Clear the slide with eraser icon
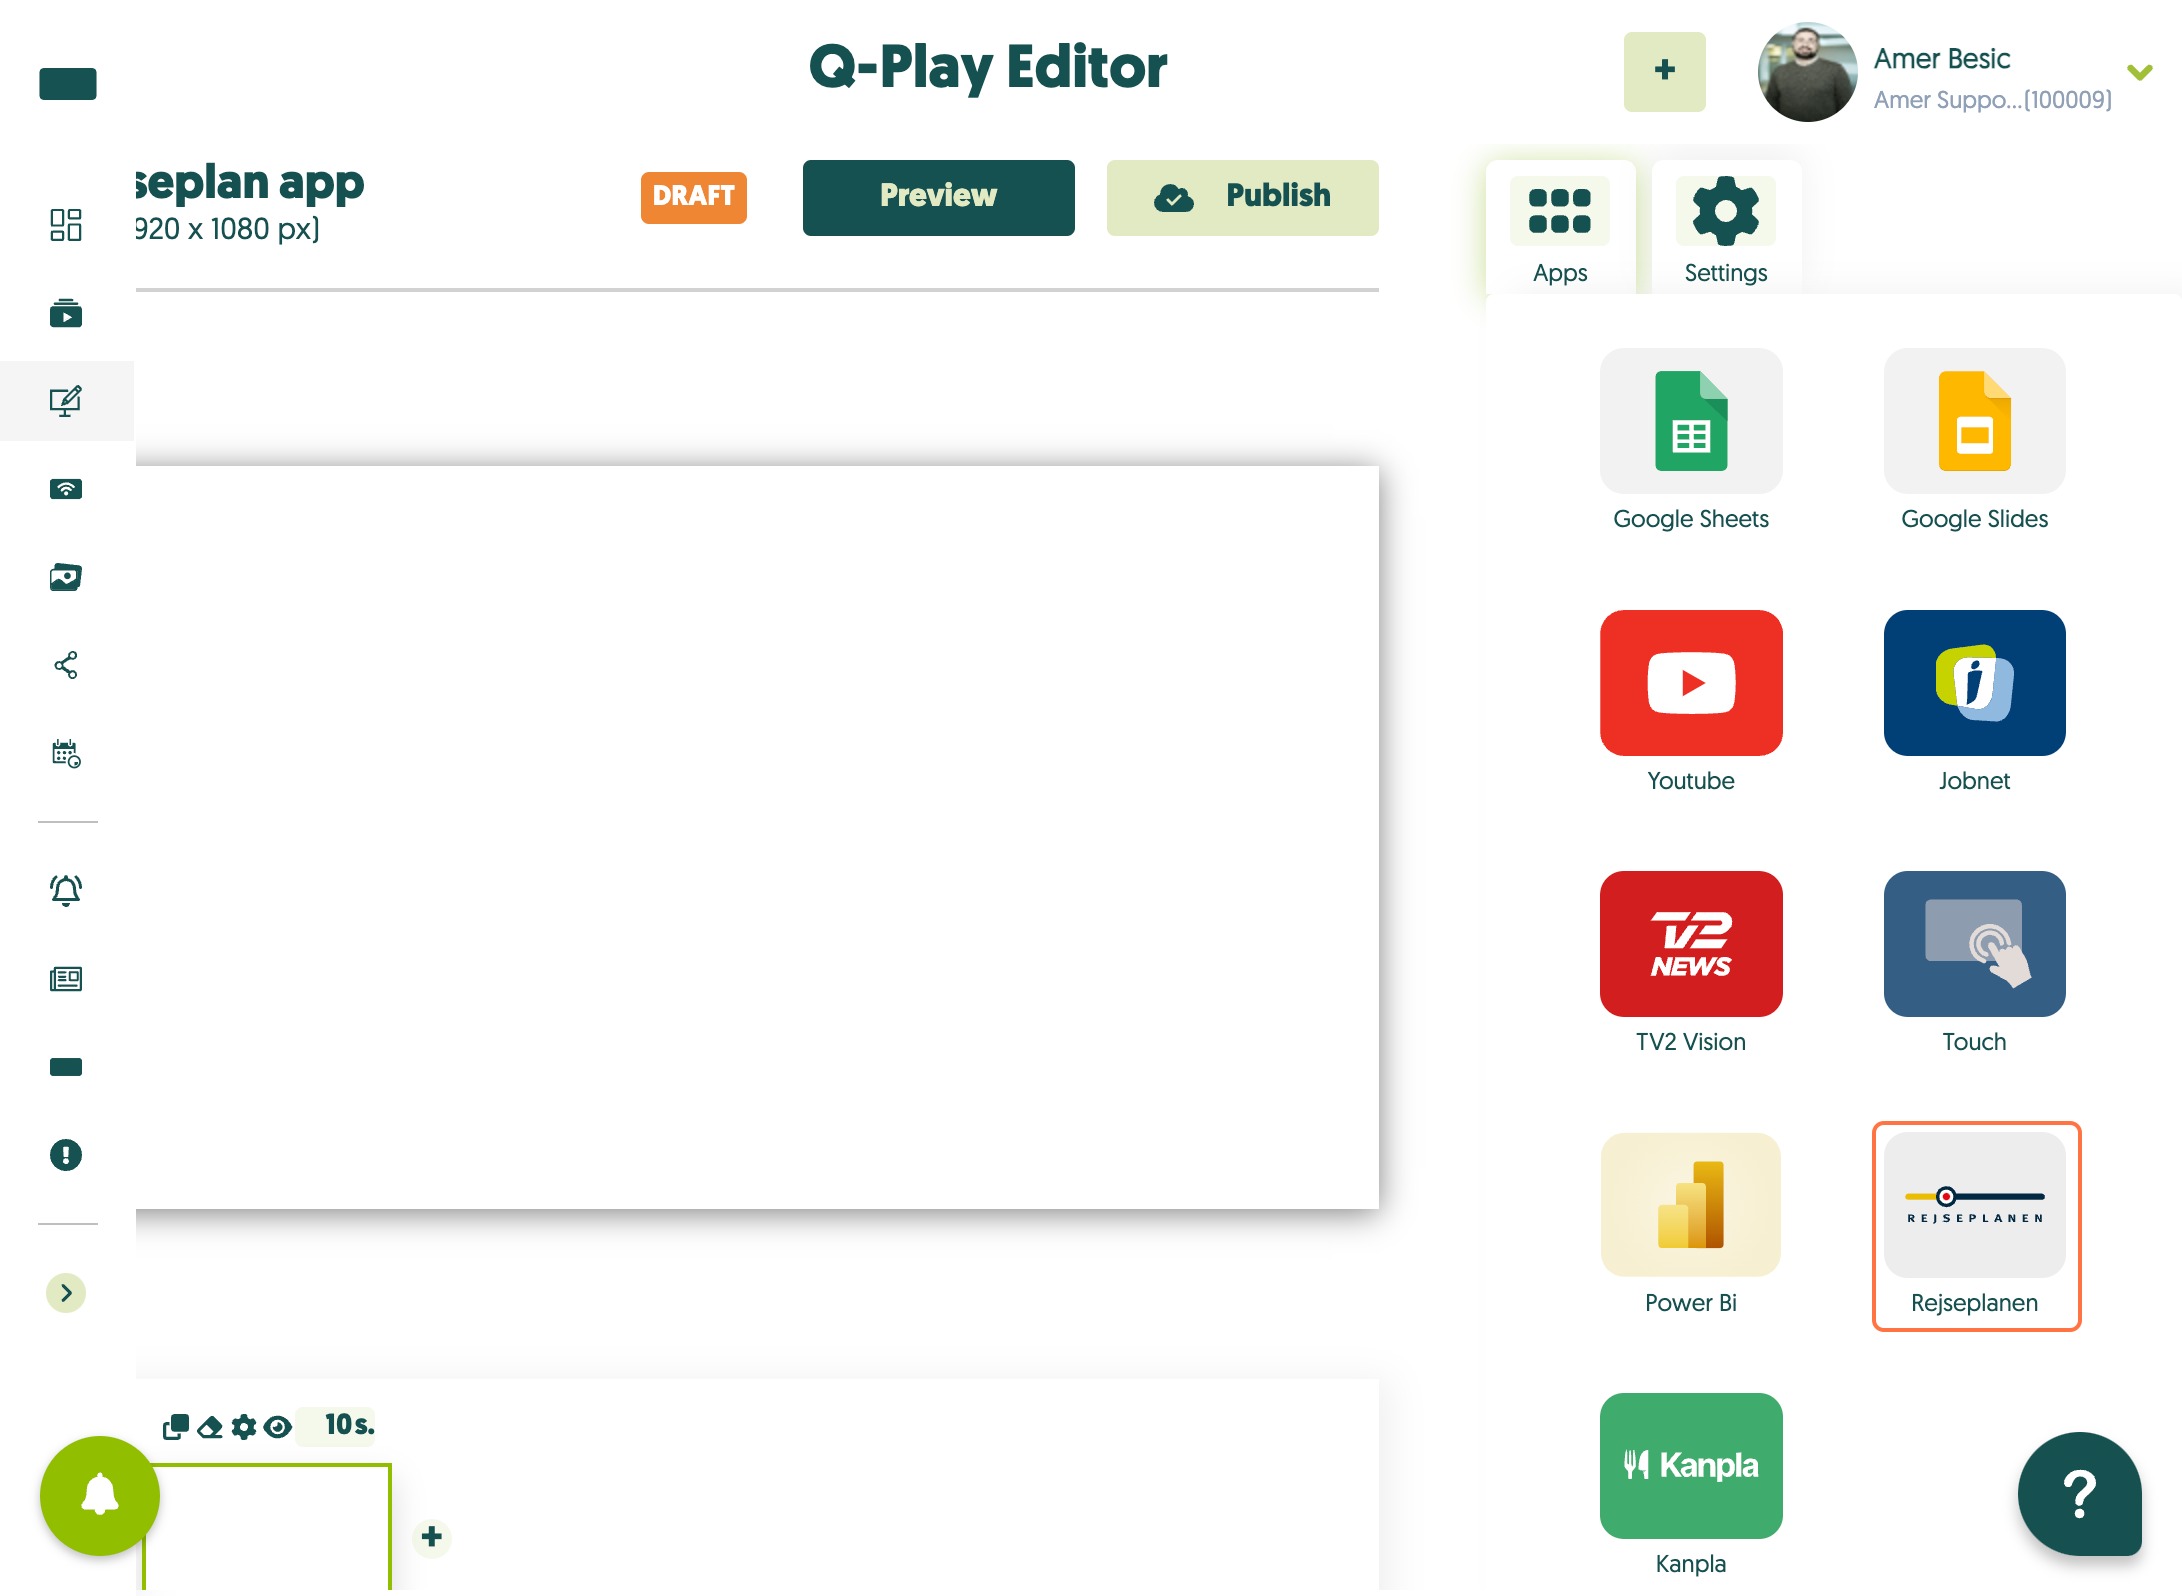2182x1596 pixels. pyautogui.click(x=210, y=1427)
